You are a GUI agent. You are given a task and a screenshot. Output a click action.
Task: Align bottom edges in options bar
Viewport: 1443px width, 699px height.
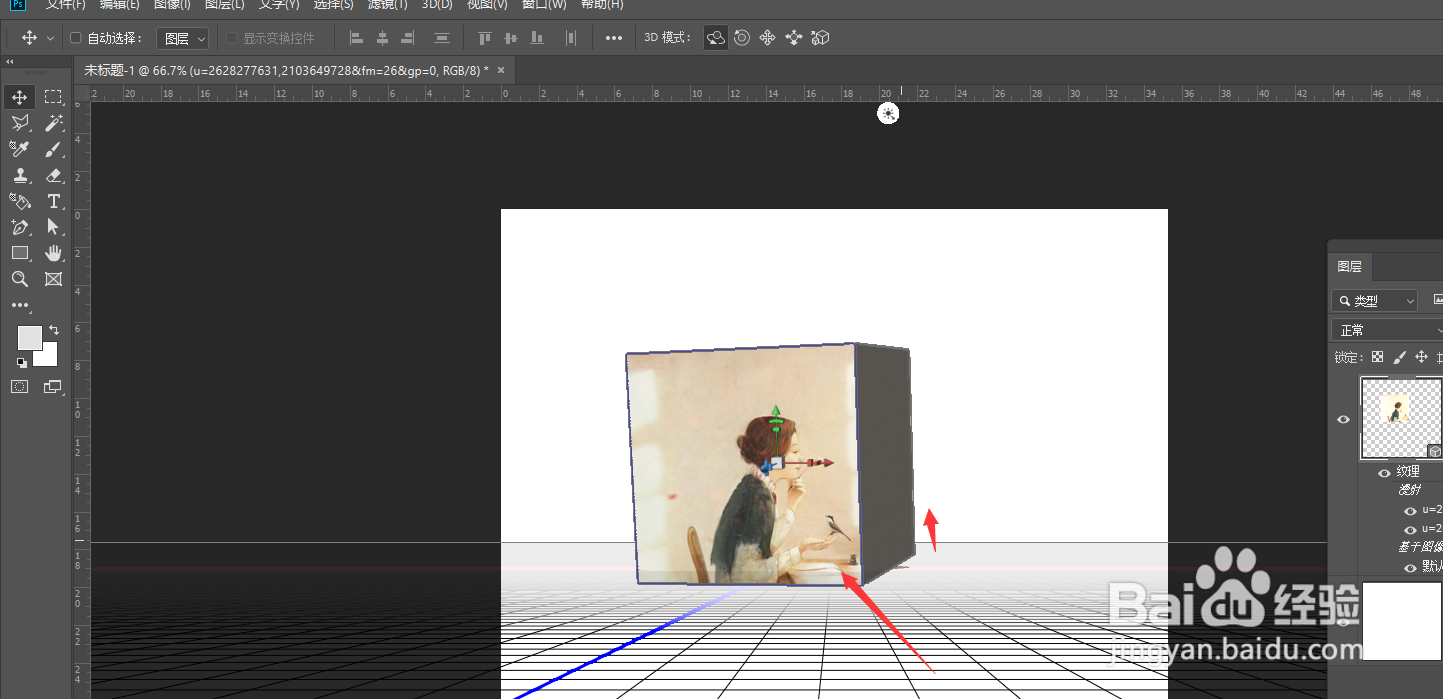pyautogui.click(x=537, y=38)
